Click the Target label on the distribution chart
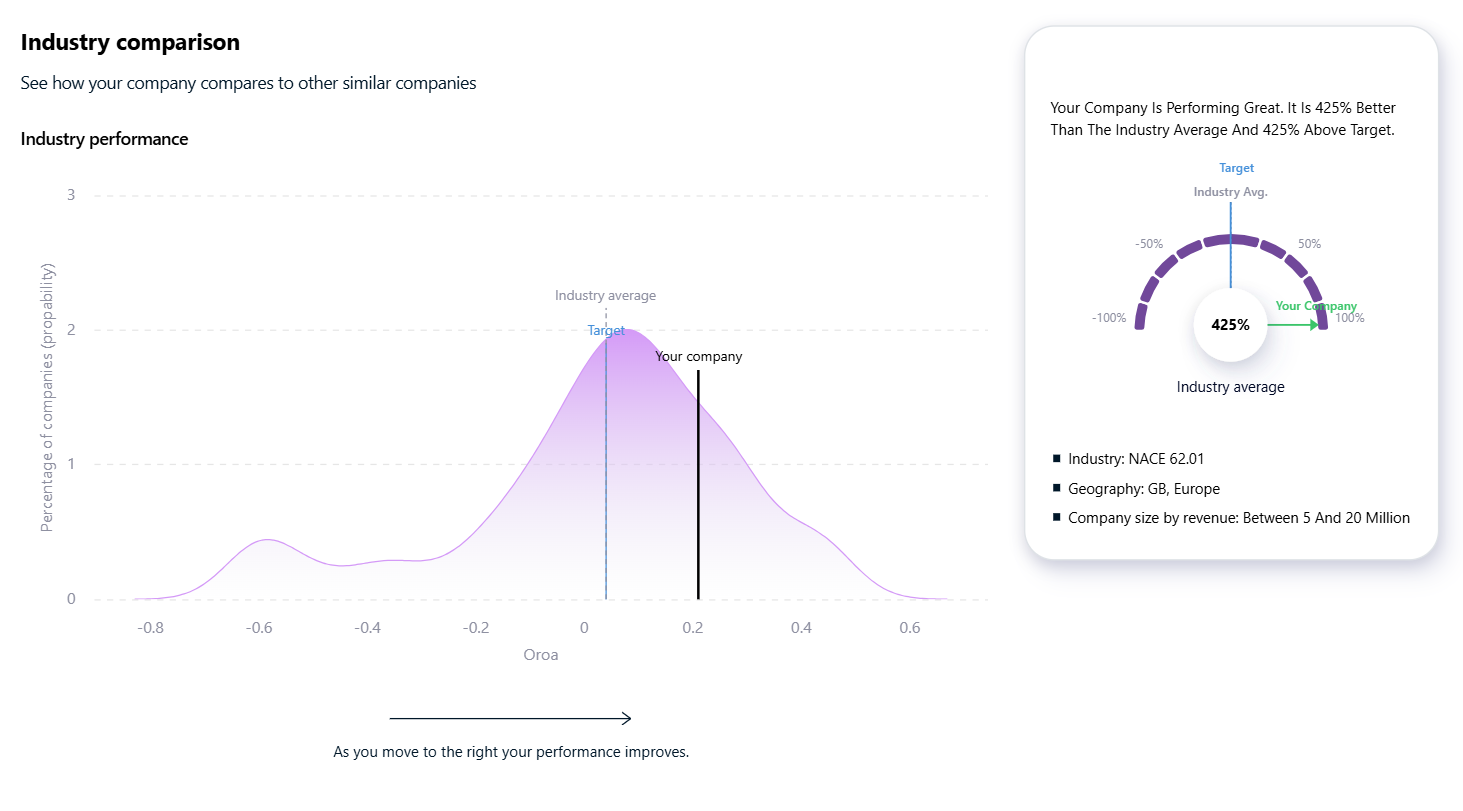 click(606, 331)
